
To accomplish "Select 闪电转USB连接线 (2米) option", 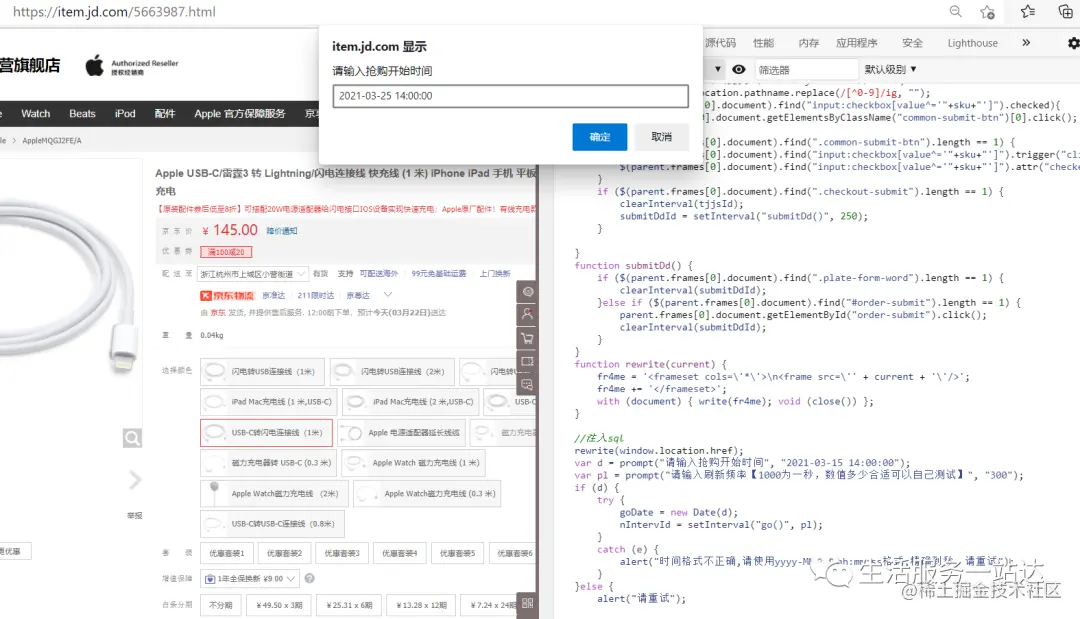I will [392, 372].
